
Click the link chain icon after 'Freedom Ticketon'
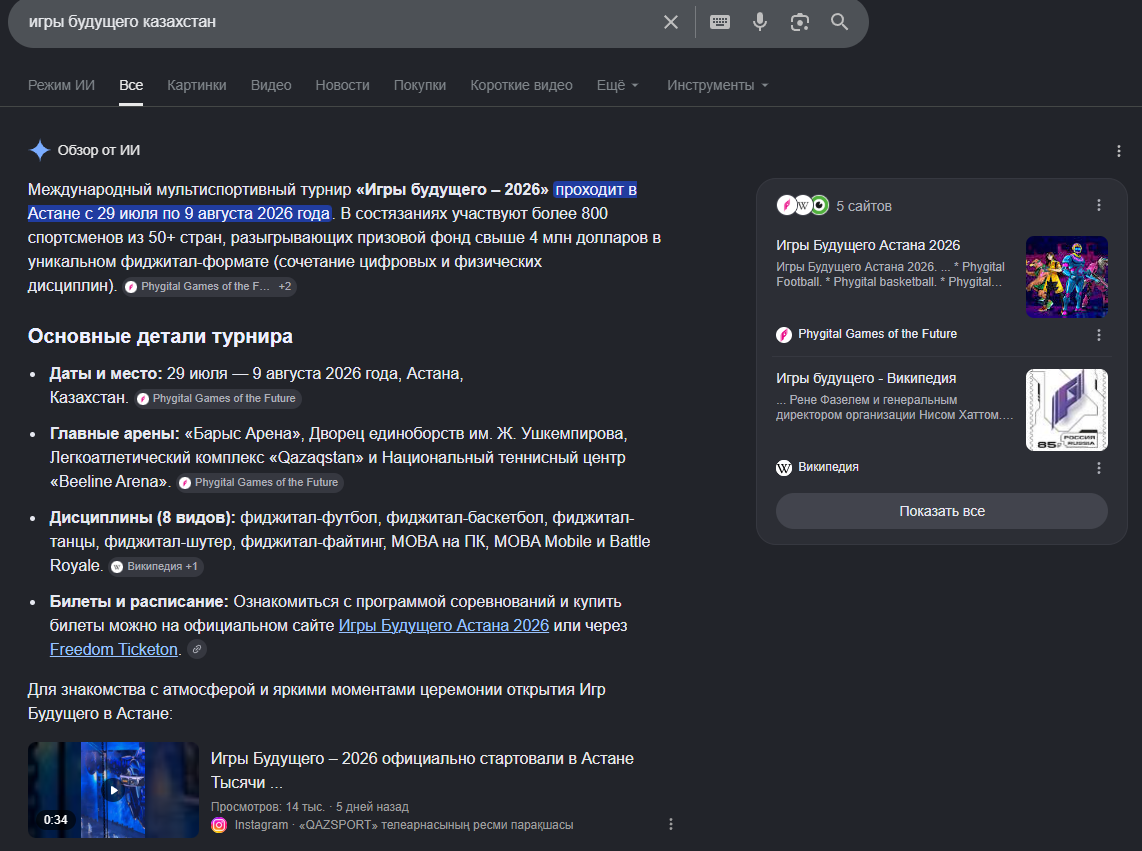197,649
